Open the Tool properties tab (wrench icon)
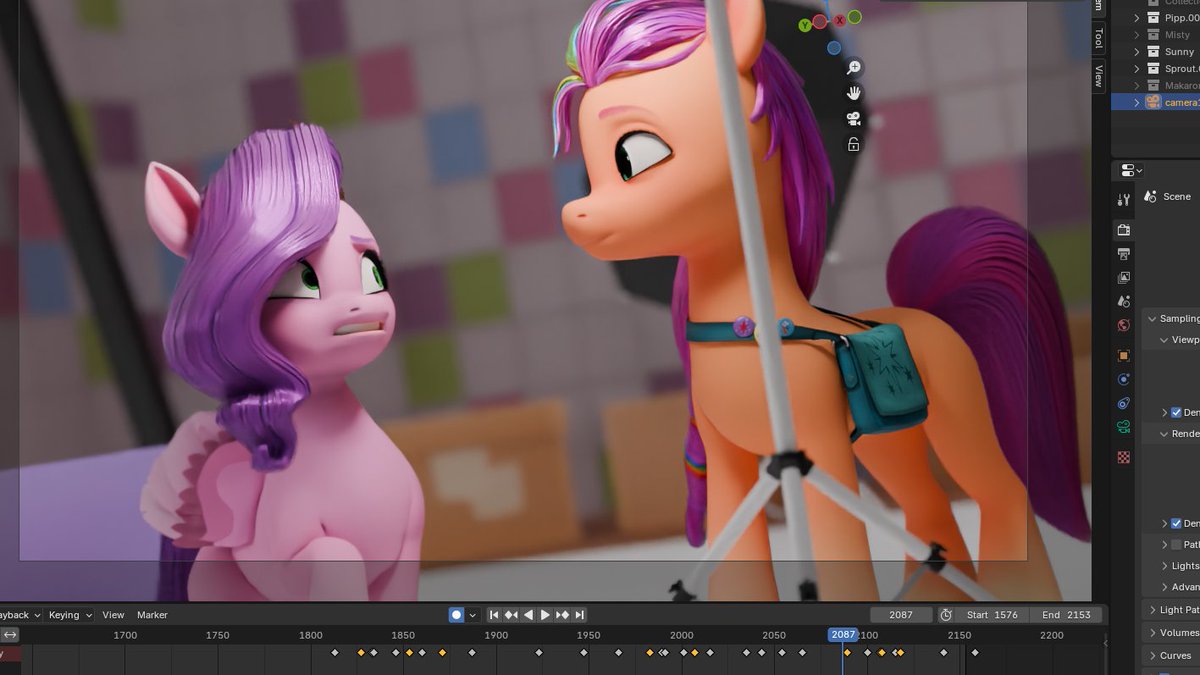This screenshot has width=1200, height=675. click(1123, 200)
